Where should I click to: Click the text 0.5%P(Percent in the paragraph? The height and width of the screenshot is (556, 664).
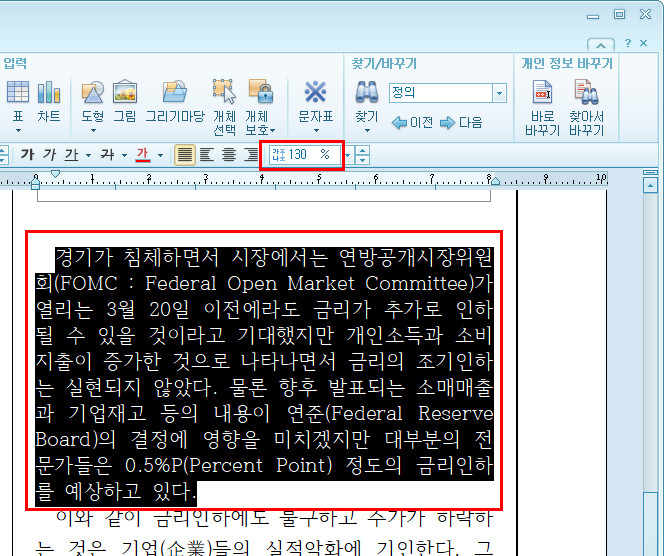tap(194, 465)
